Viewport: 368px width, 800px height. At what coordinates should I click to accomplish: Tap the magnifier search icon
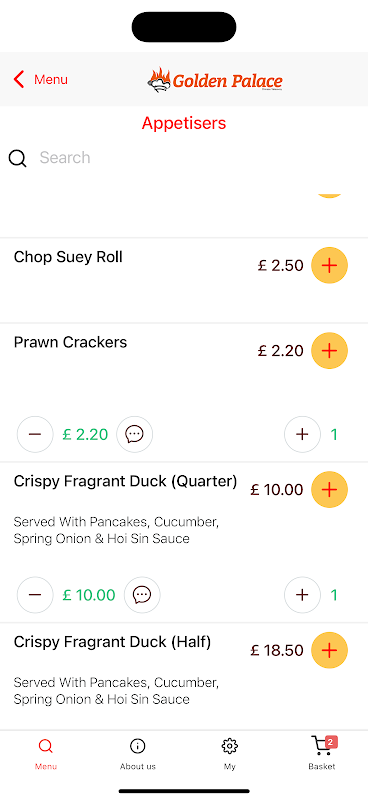[17, 158]
